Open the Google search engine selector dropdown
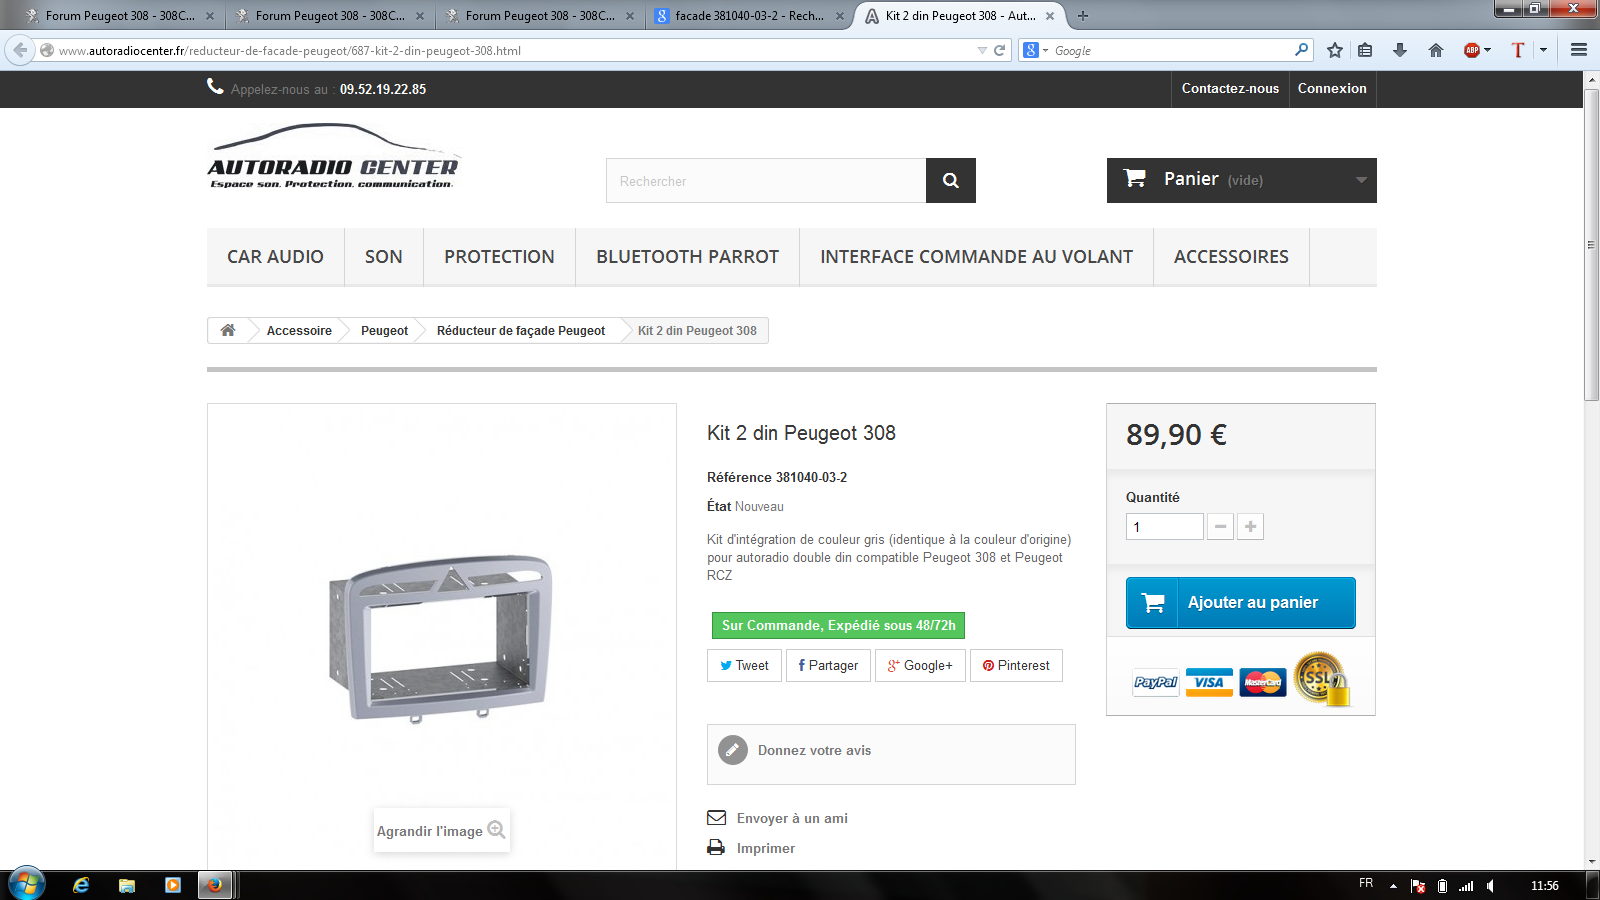Screen dimensions: 1600x900 tap(1036, 50)
